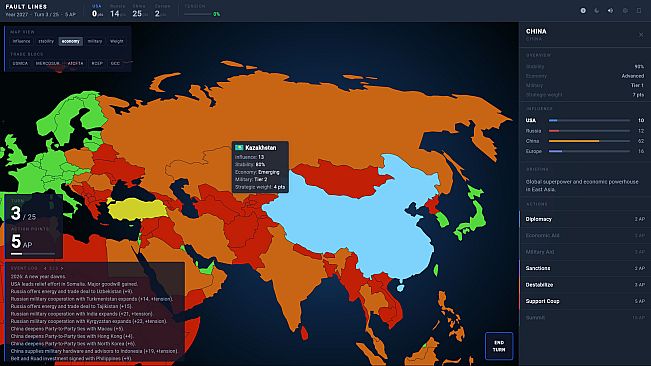Click the action points progress bar
This screenshot has width=651, height=366.
pos(33,254)
